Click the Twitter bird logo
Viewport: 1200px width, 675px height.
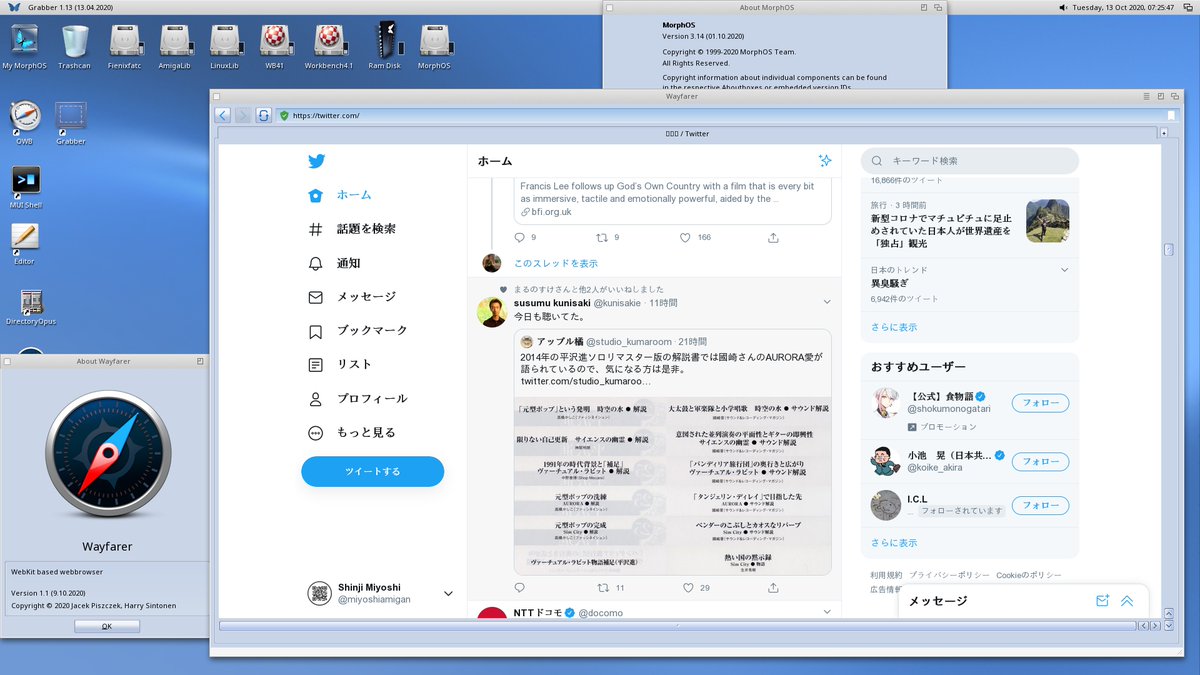click(x=316, y=161)
